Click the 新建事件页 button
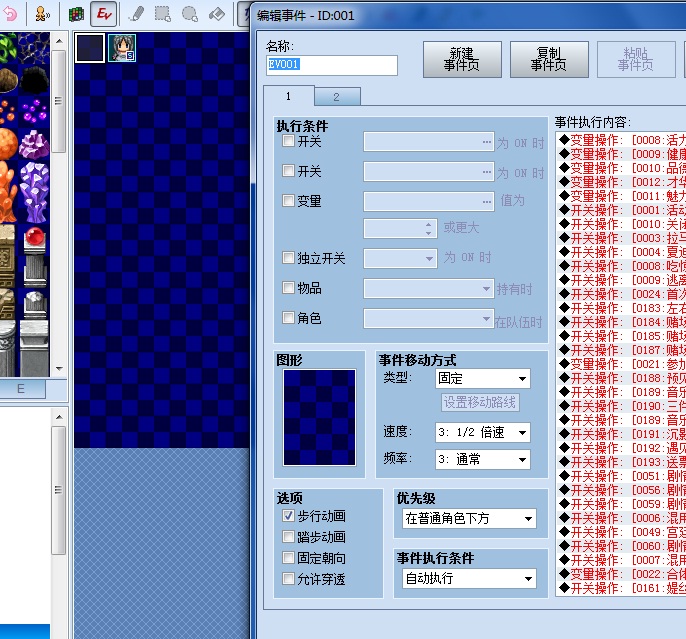 point(462,59)
